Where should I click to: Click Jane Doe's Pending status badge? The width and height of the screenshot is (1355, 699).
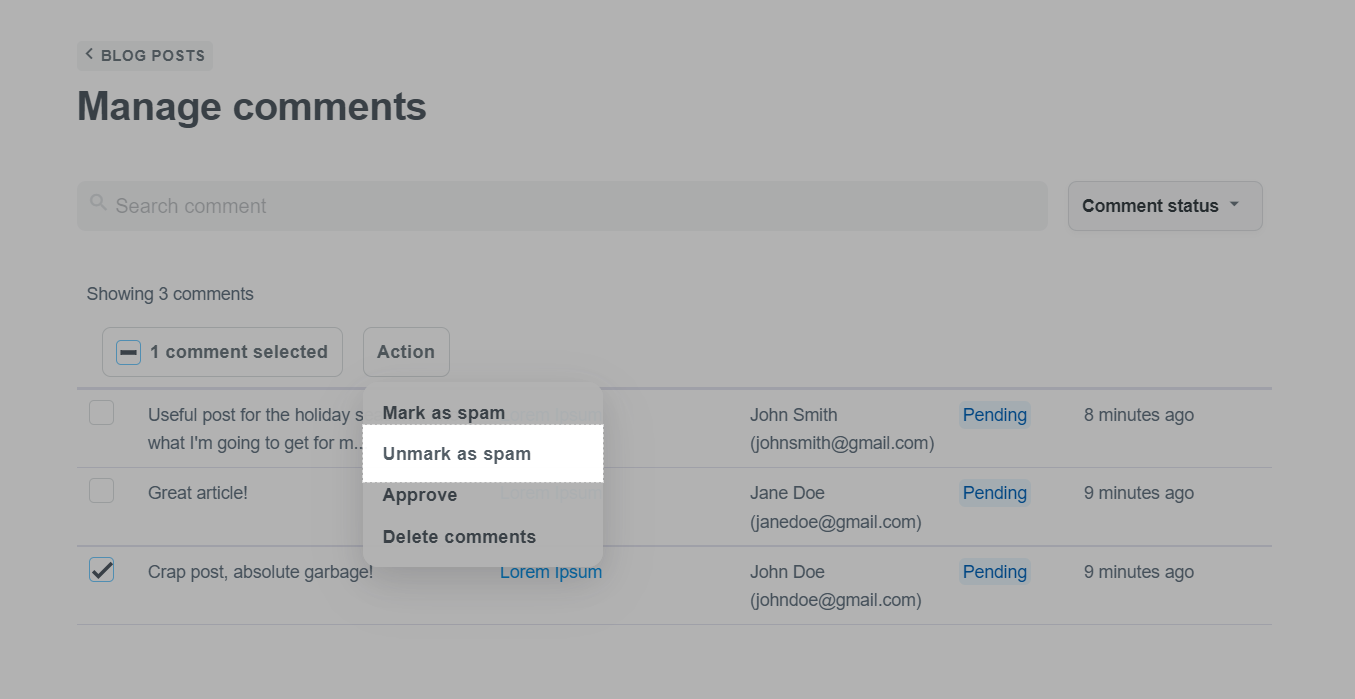click(x=995, y=493)
